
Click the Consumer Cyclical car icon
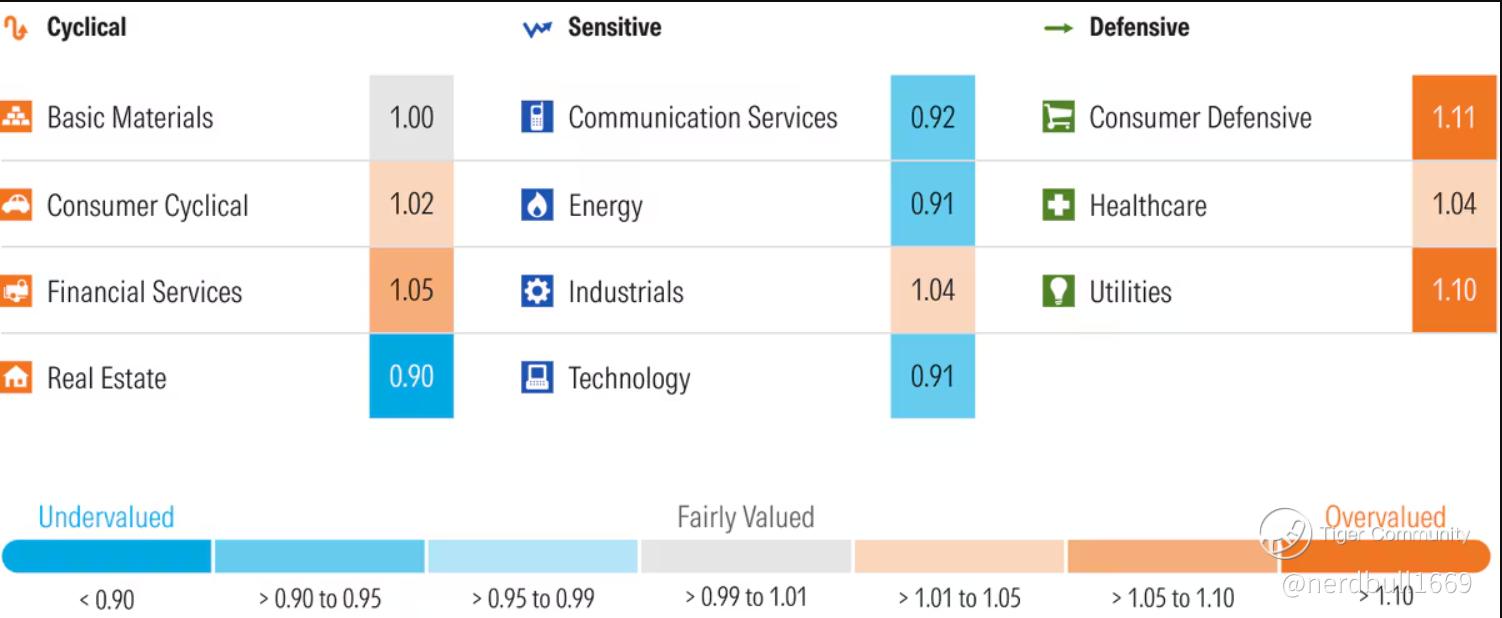15,205
